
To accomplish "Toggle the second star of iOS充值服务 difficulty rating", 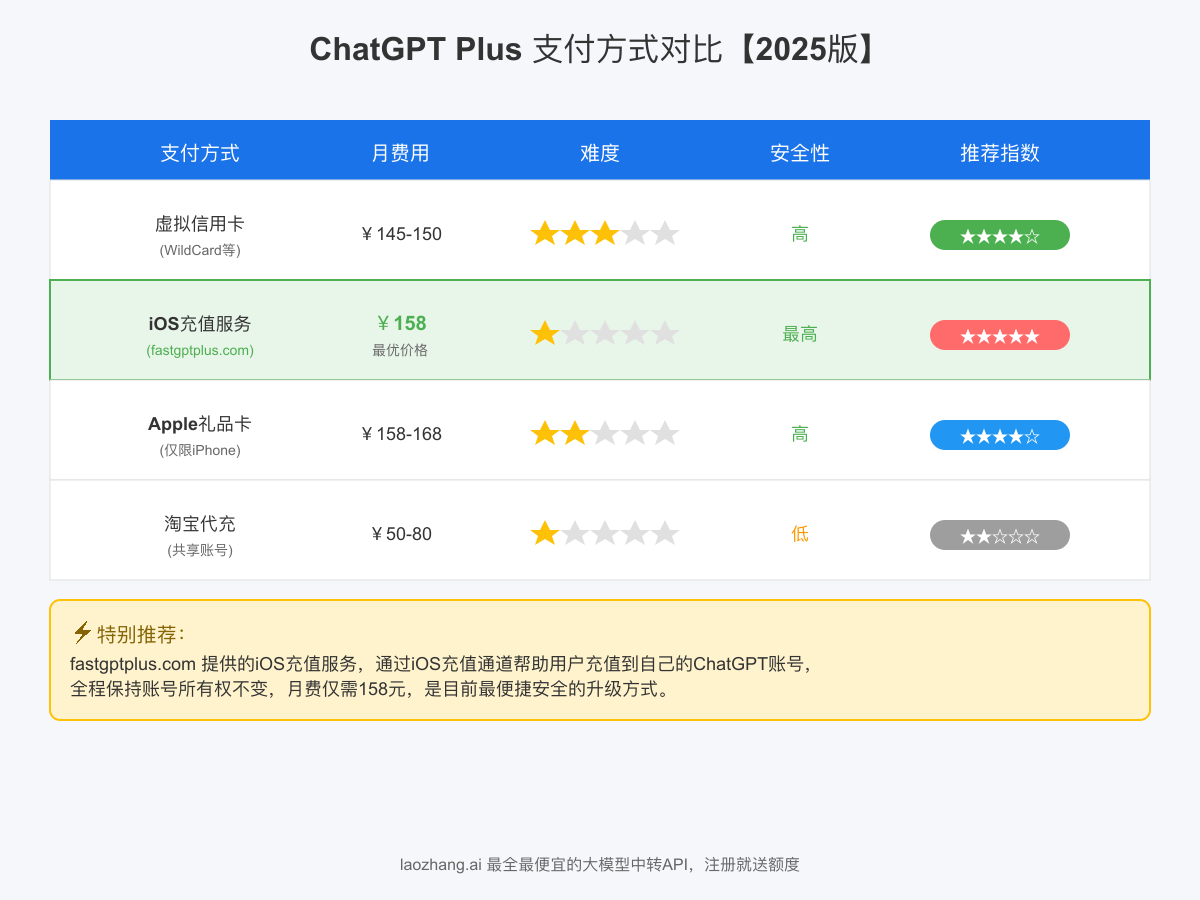I will click(x=575, y=333).
